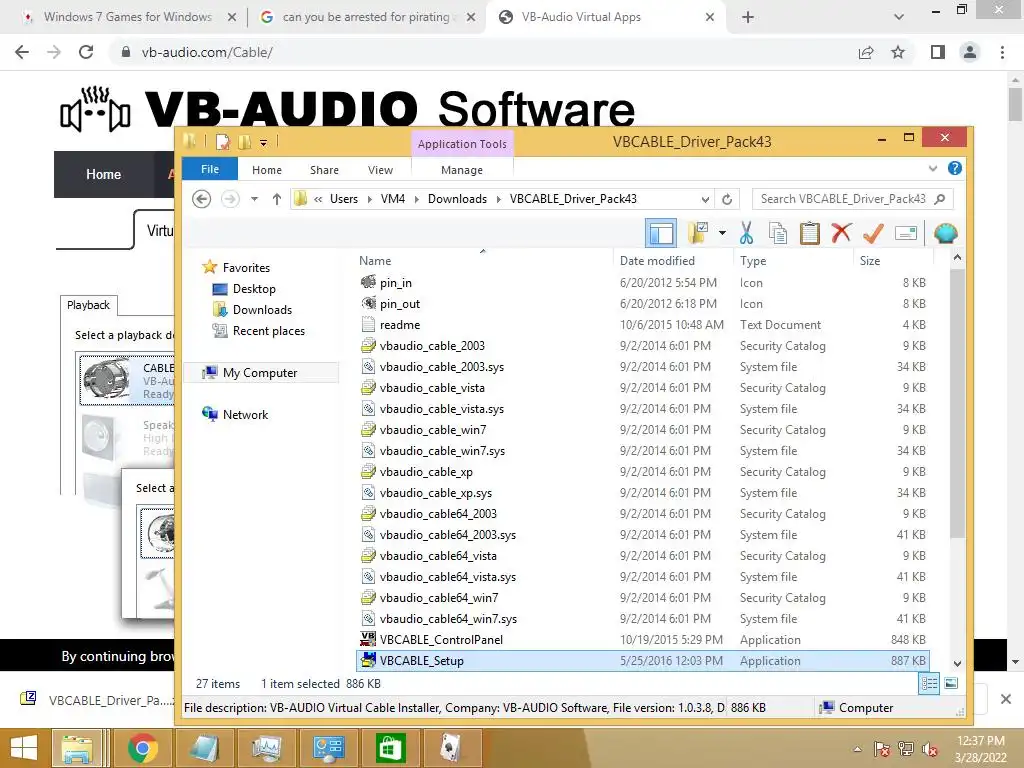The height and width of the screenshot is (768, 1024).
Task: Open the File tab in Explorer
Action: pyautogui.click(x=210, y=169)
